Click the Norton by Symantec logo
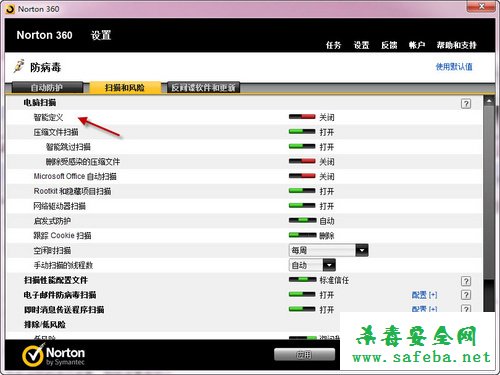This screenshot has width=500, height=375. pyautogui.click(x=53, y=356)
